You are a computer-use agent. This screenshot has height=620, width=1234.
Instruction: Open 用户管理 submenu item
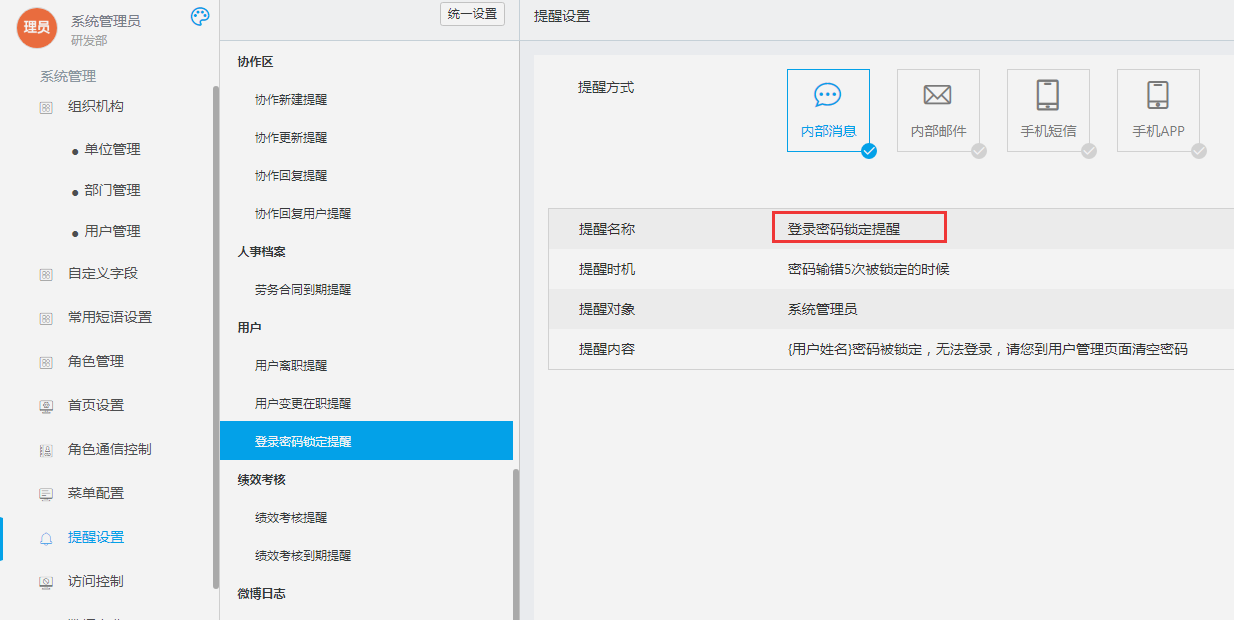(112, 231)
